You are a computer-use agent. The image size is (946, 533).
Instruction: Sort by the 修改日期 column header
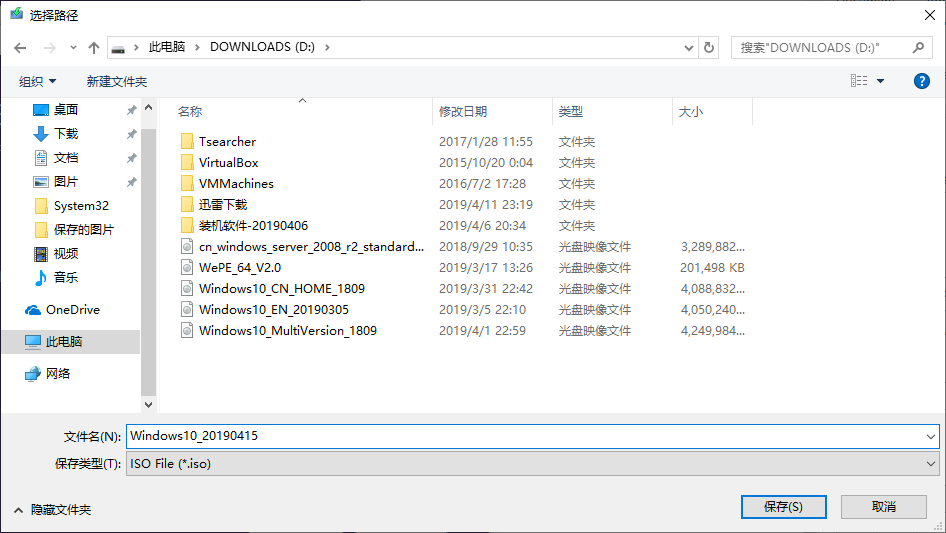coord(463,112)
